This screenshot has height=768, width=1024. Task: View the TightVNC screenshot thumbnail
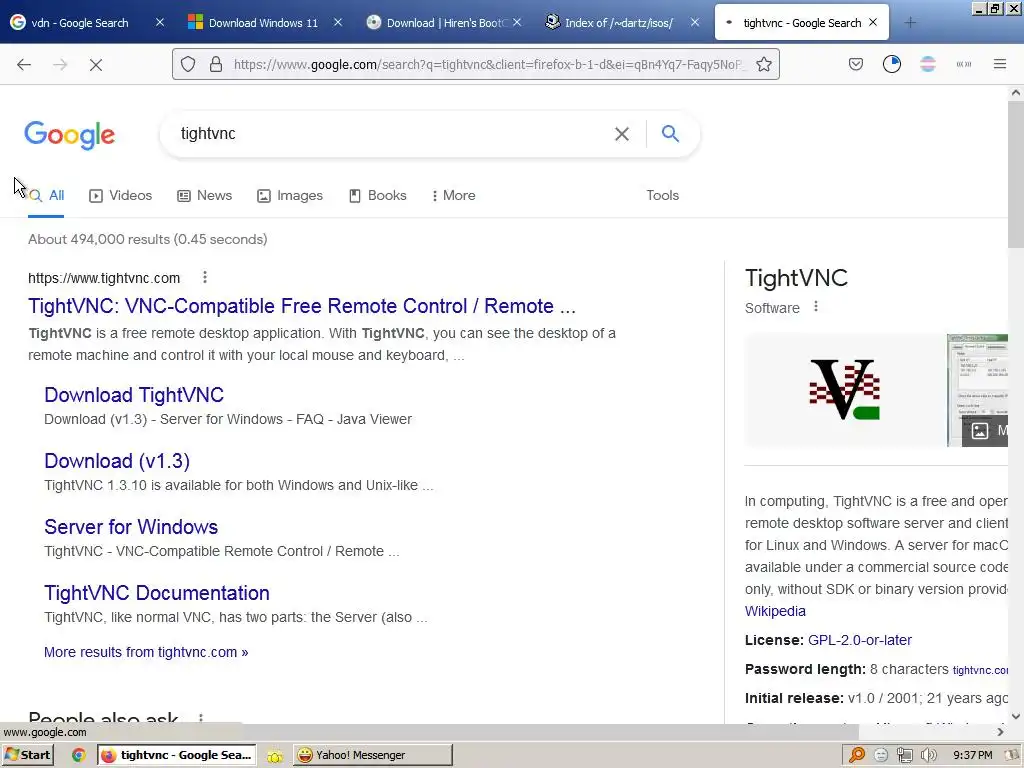tap(978, 390)
